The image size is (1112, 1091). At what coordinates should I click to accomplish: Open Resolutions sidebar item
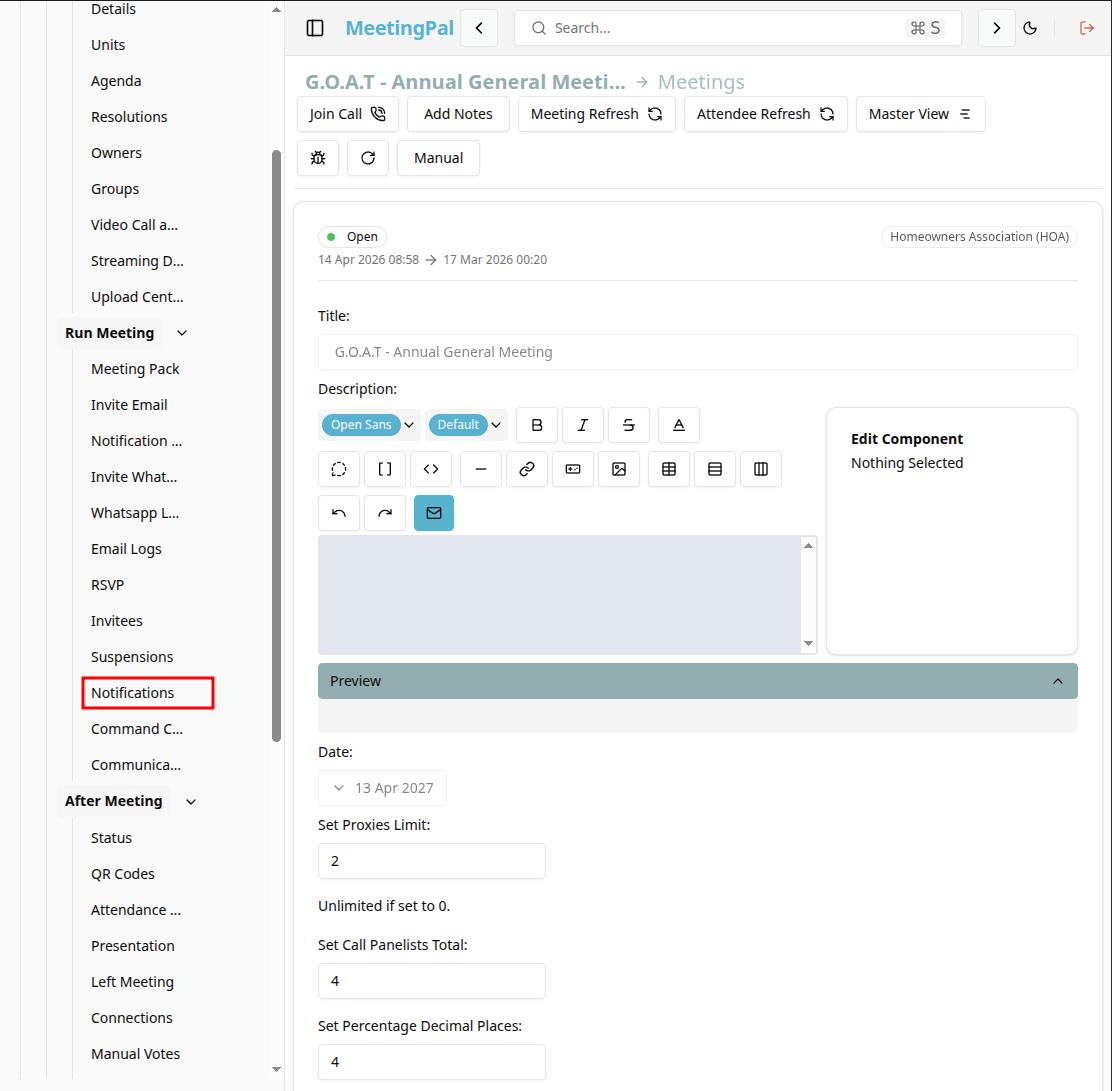(129, 117)
